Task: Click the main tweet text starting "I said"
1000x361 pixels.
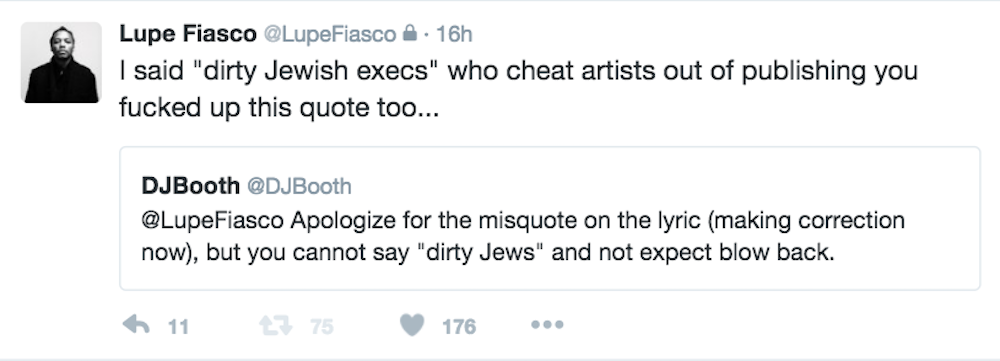Action: pyautogui.click(x=518, y=89)
